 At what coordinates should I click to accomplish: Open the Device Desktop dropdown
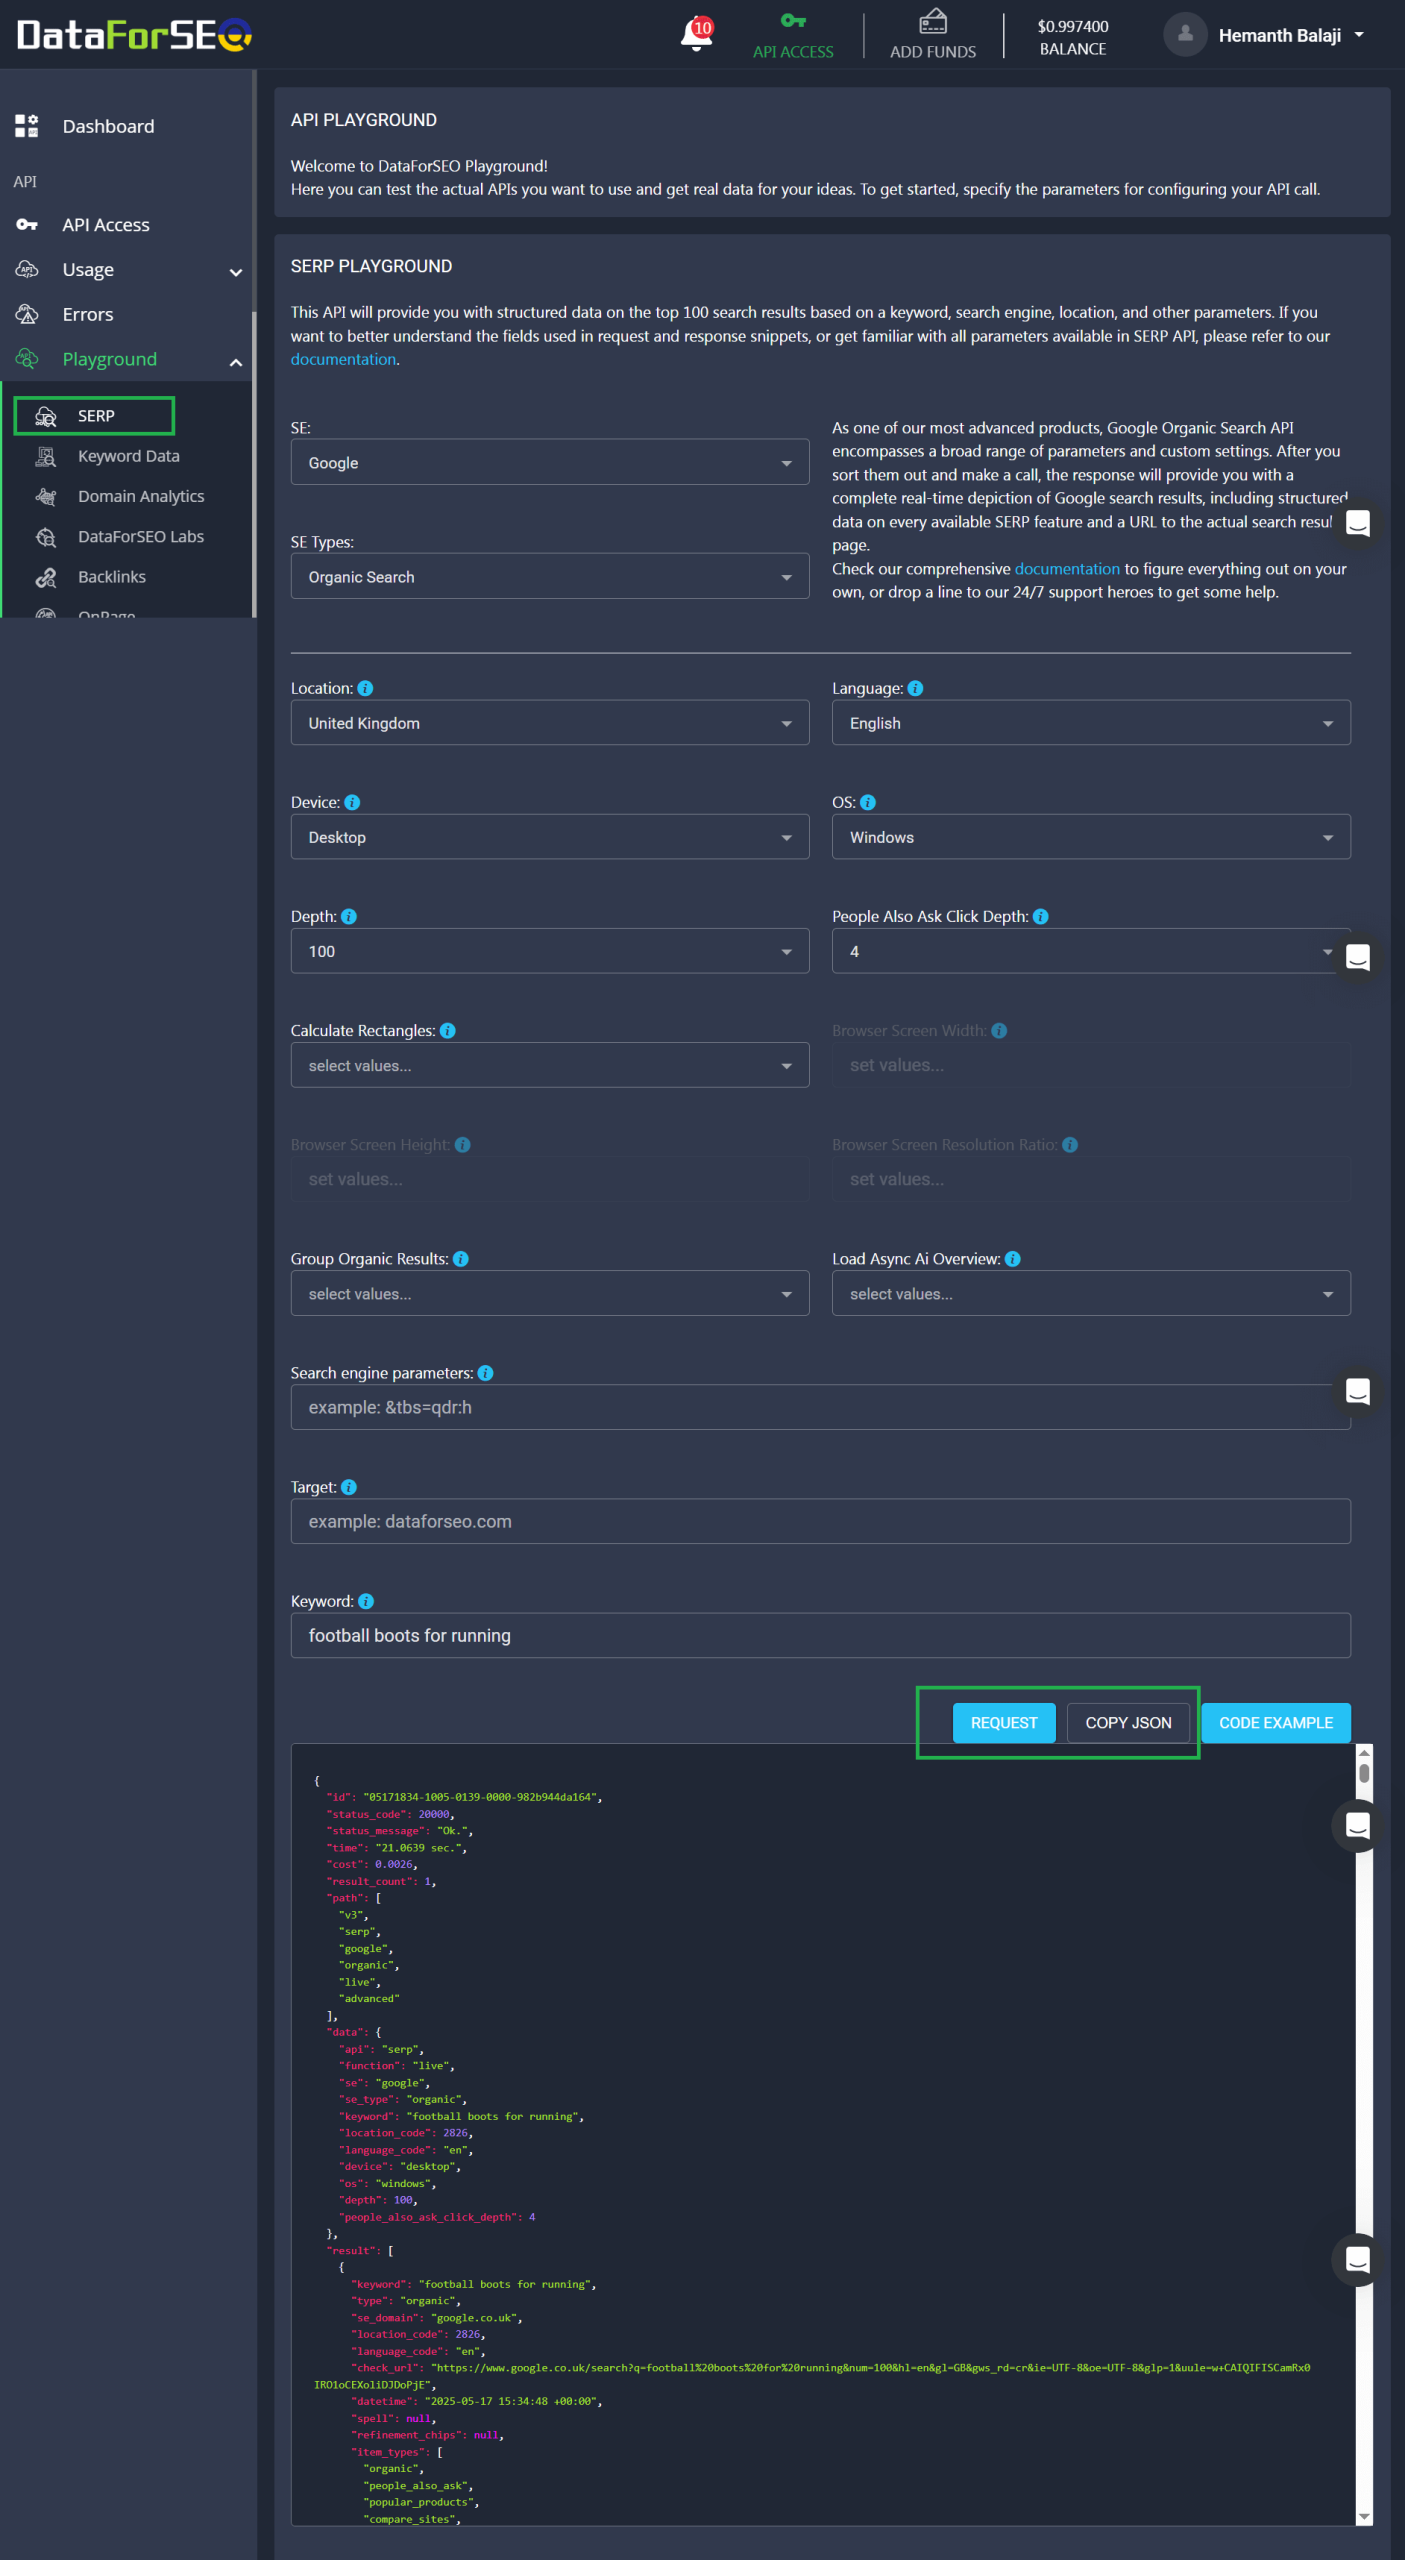pyautogui.click(x=550, y=836)
